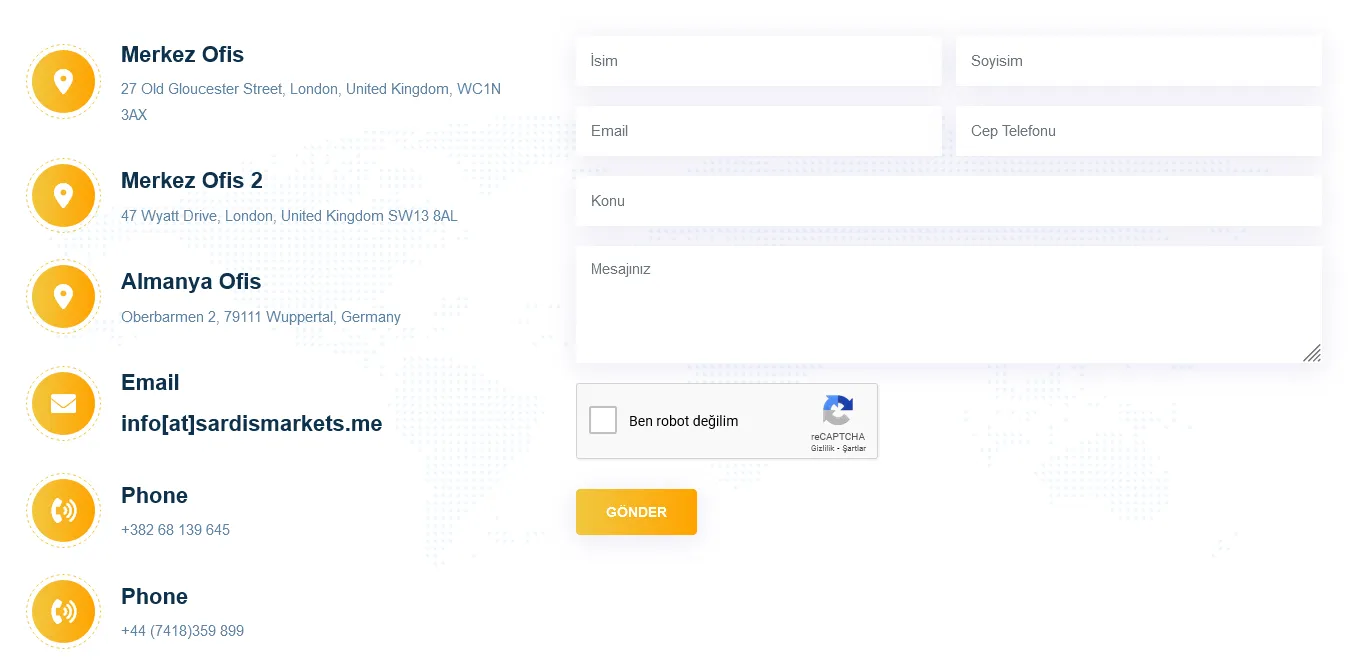1352x668 pixels.
Task: Click the phone icon beside +382 68 139 645
Action: pos(63,511)
